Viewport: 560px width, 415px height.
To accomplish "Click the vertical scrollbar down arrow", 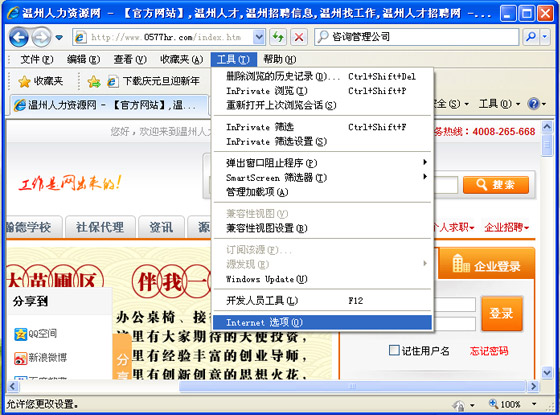I will pyautogui.click(x=547, y=372).
